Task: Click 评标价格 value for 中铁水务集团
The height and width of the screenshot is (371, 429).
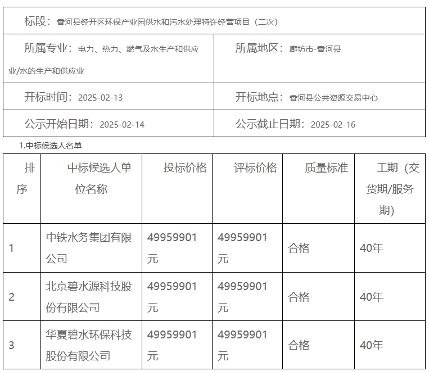Action: tap(242, 248)
